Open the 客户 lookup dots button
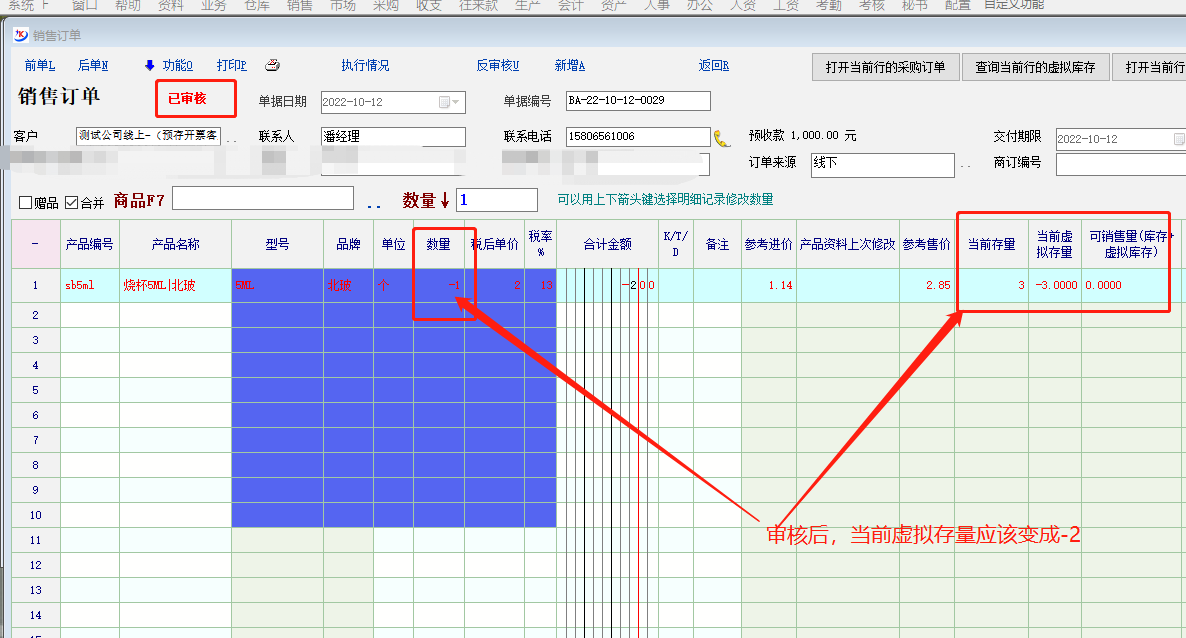This screenshot has width=1186, height=638. tap(232, 138)
